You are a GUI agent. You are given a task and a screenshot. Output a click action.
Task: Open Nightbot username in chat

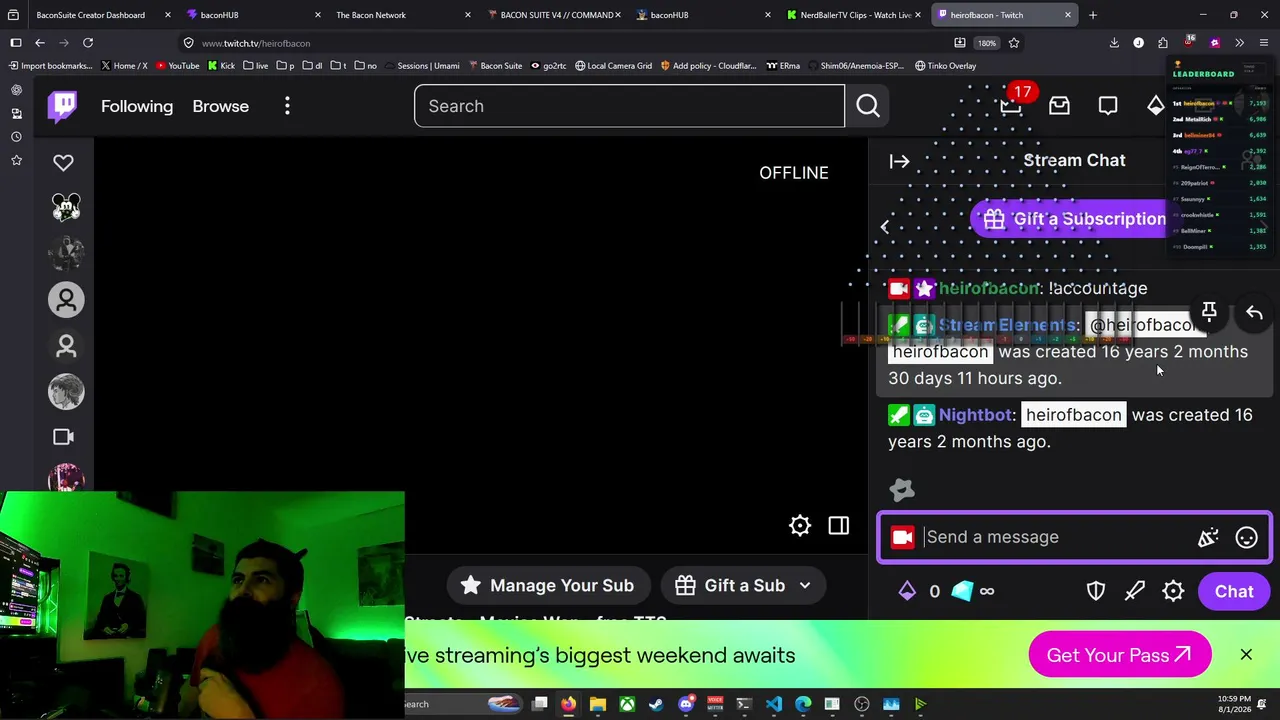[x=975, y=415]
